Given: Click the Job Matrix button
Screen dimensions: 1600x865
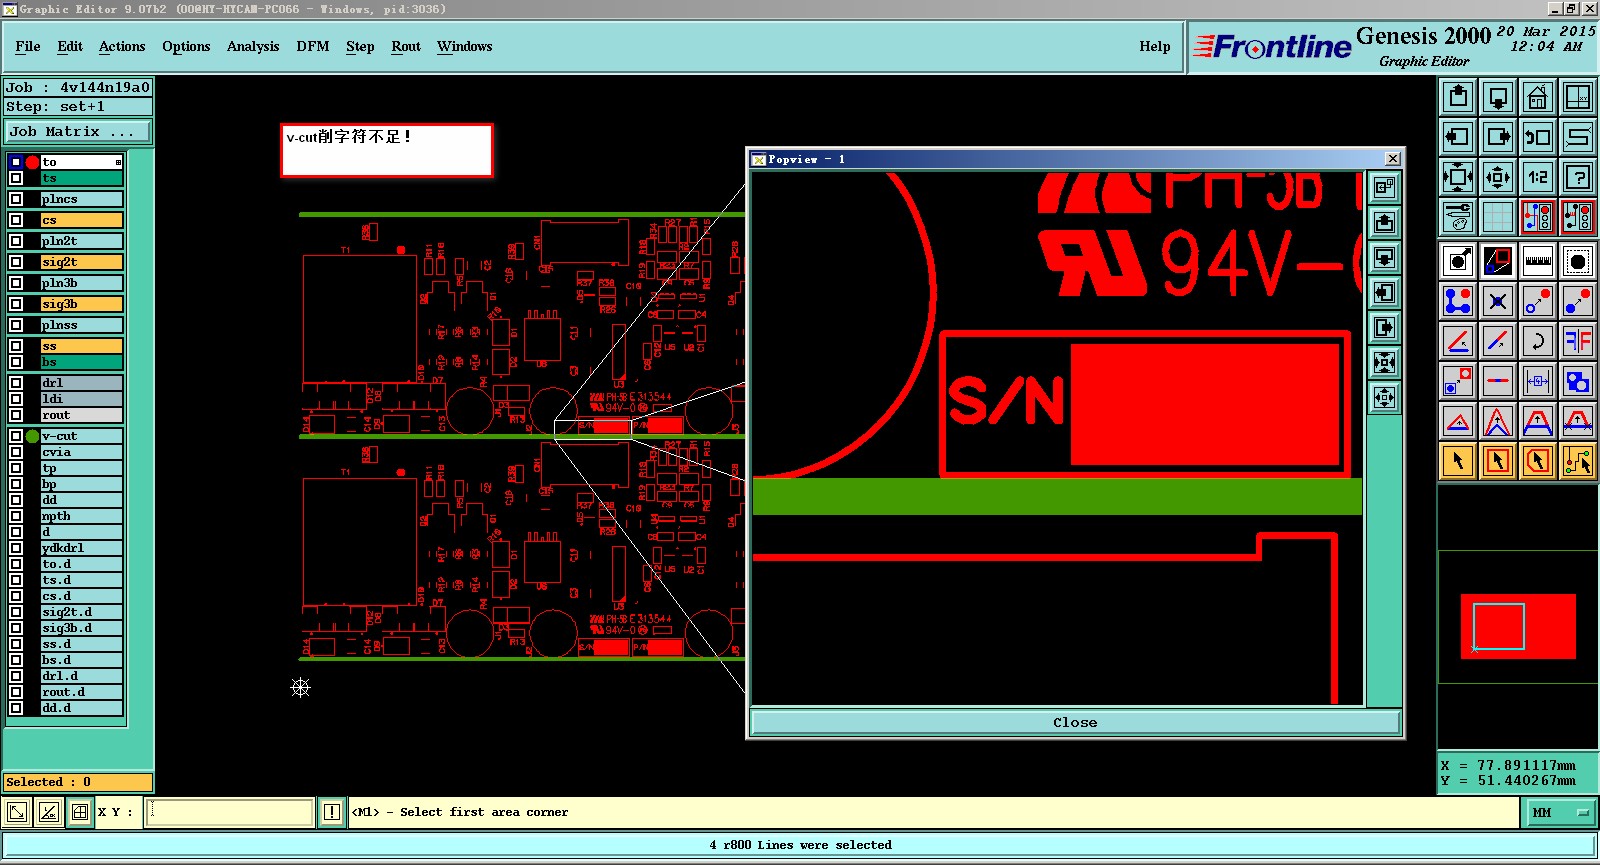Looking at the screenshot, I should click(x=78, y=132).
